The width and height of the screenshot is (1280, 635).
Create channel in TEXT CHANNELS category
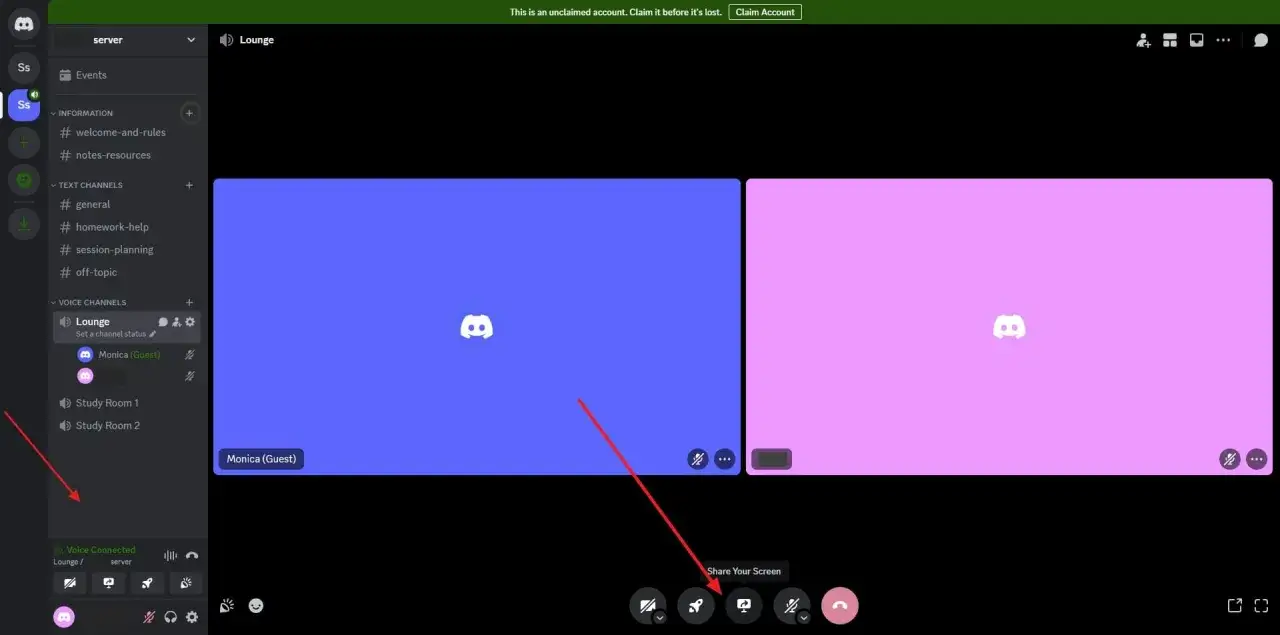[x=189, y=185]
